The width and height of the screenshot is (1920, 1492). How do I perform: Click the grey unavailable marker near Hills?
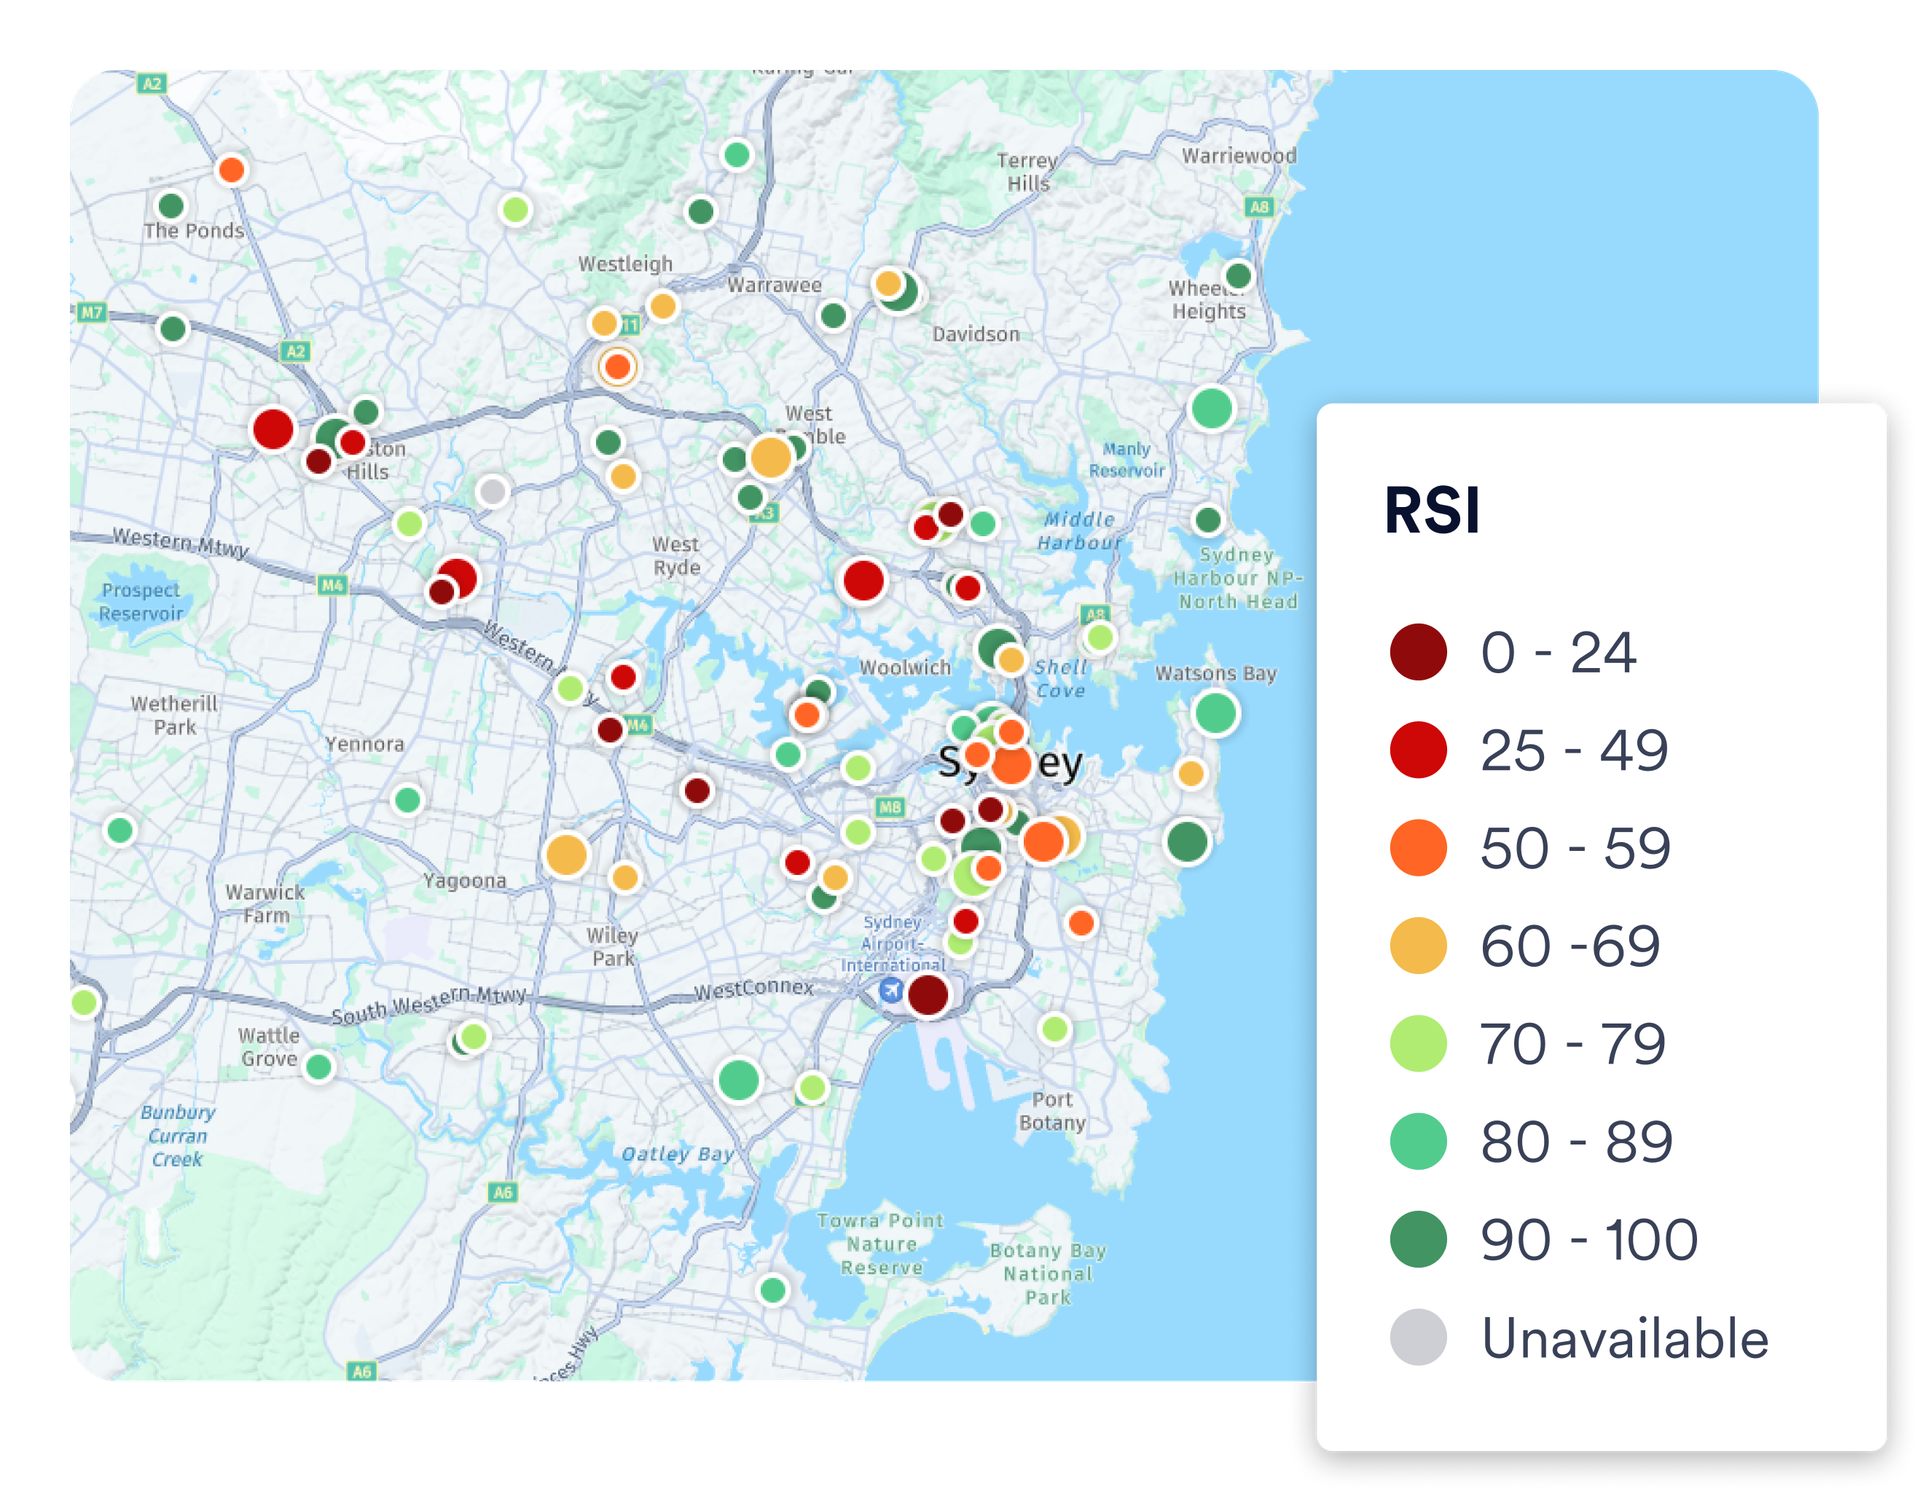[x=492, y=491]
